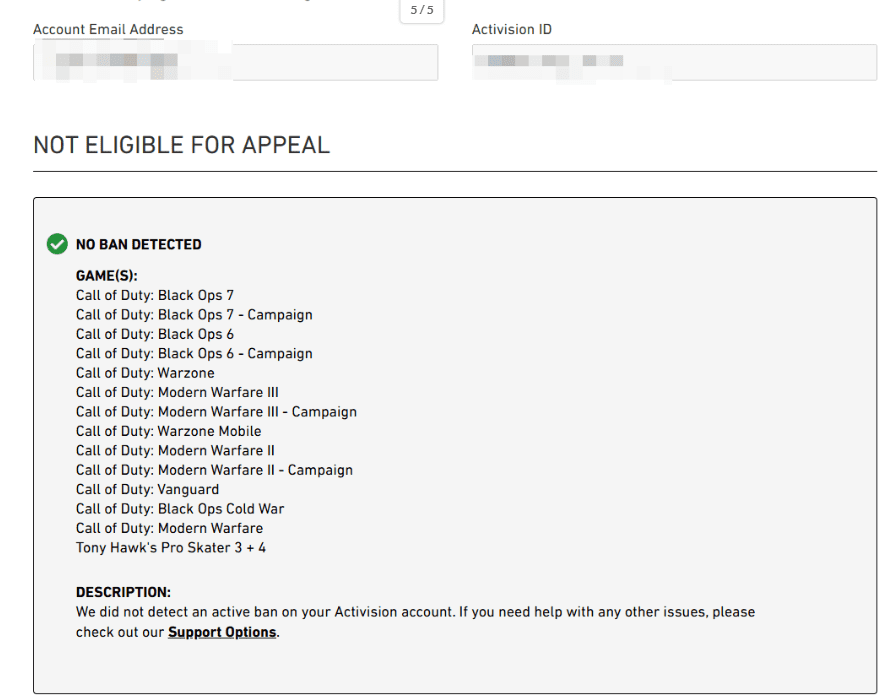Click the green checkmark status icon
This screenshot has width=878, height=699.
(x=56, y=244)
